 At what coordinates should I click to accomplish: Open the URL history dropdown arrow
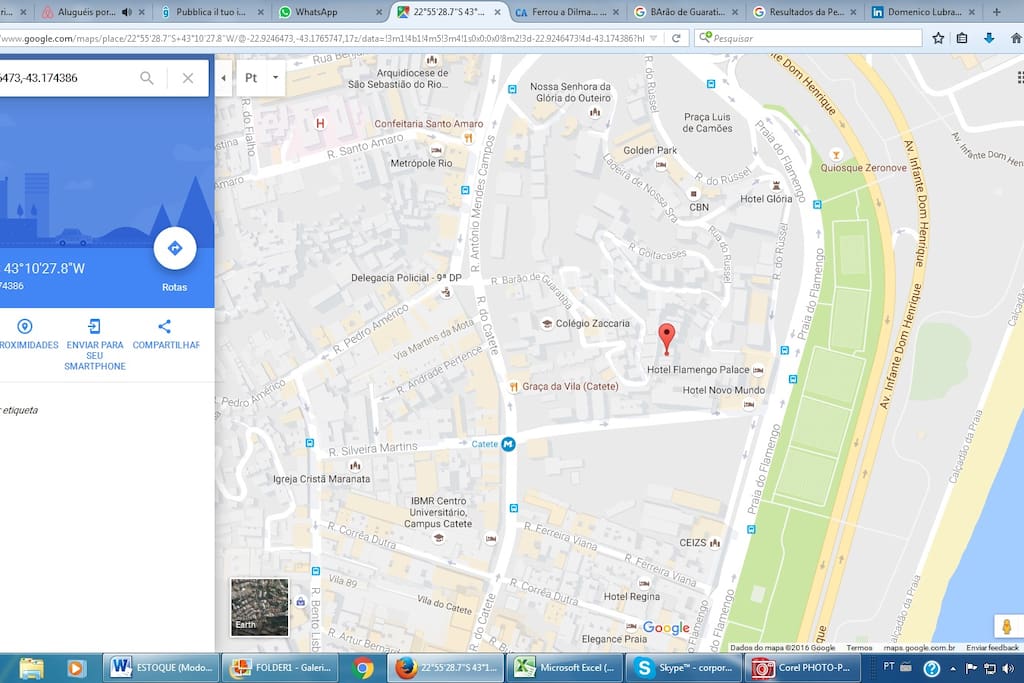coord(654,39)
